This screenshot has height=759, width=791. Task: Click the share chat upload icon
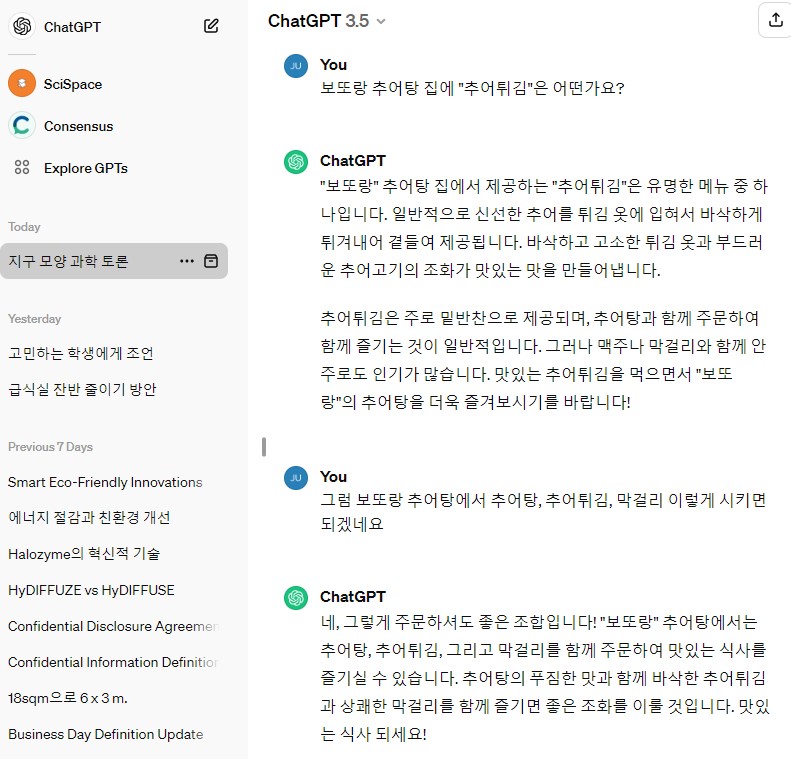click(x=775, y=20)
